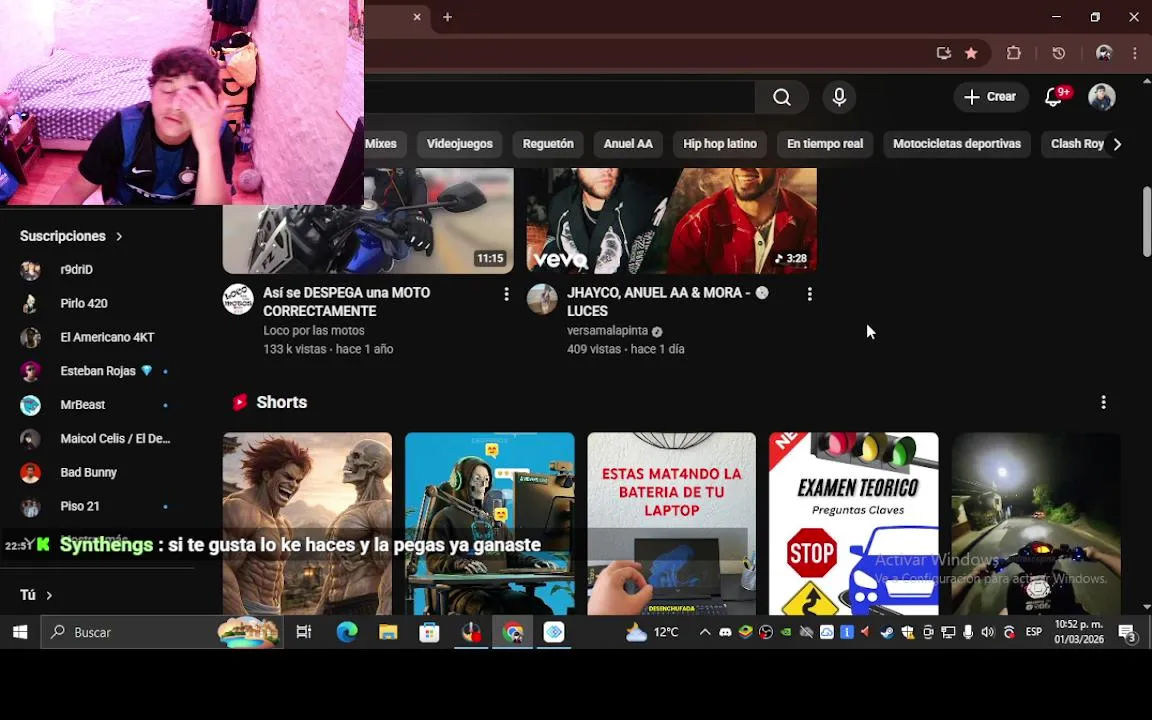Image resolution: width=1152 pixels, height=720 pixels.
Task: Open the history clock icon in Chrome toolbar
Action: [1059, 53]
